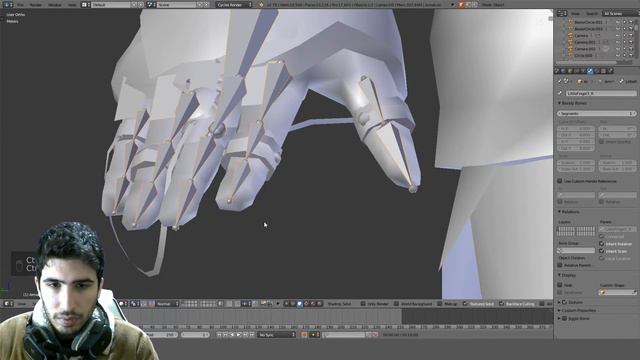Toggle the Textured Solid checkbox

465,304
